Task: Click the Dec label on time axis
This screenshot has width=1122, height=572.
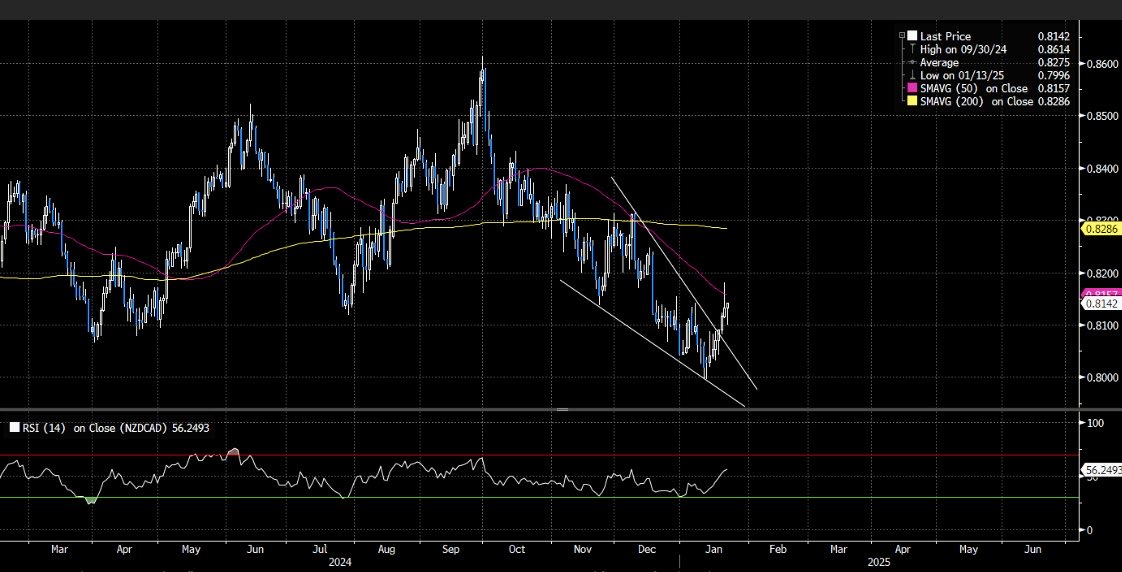Action: pos(647,550)
